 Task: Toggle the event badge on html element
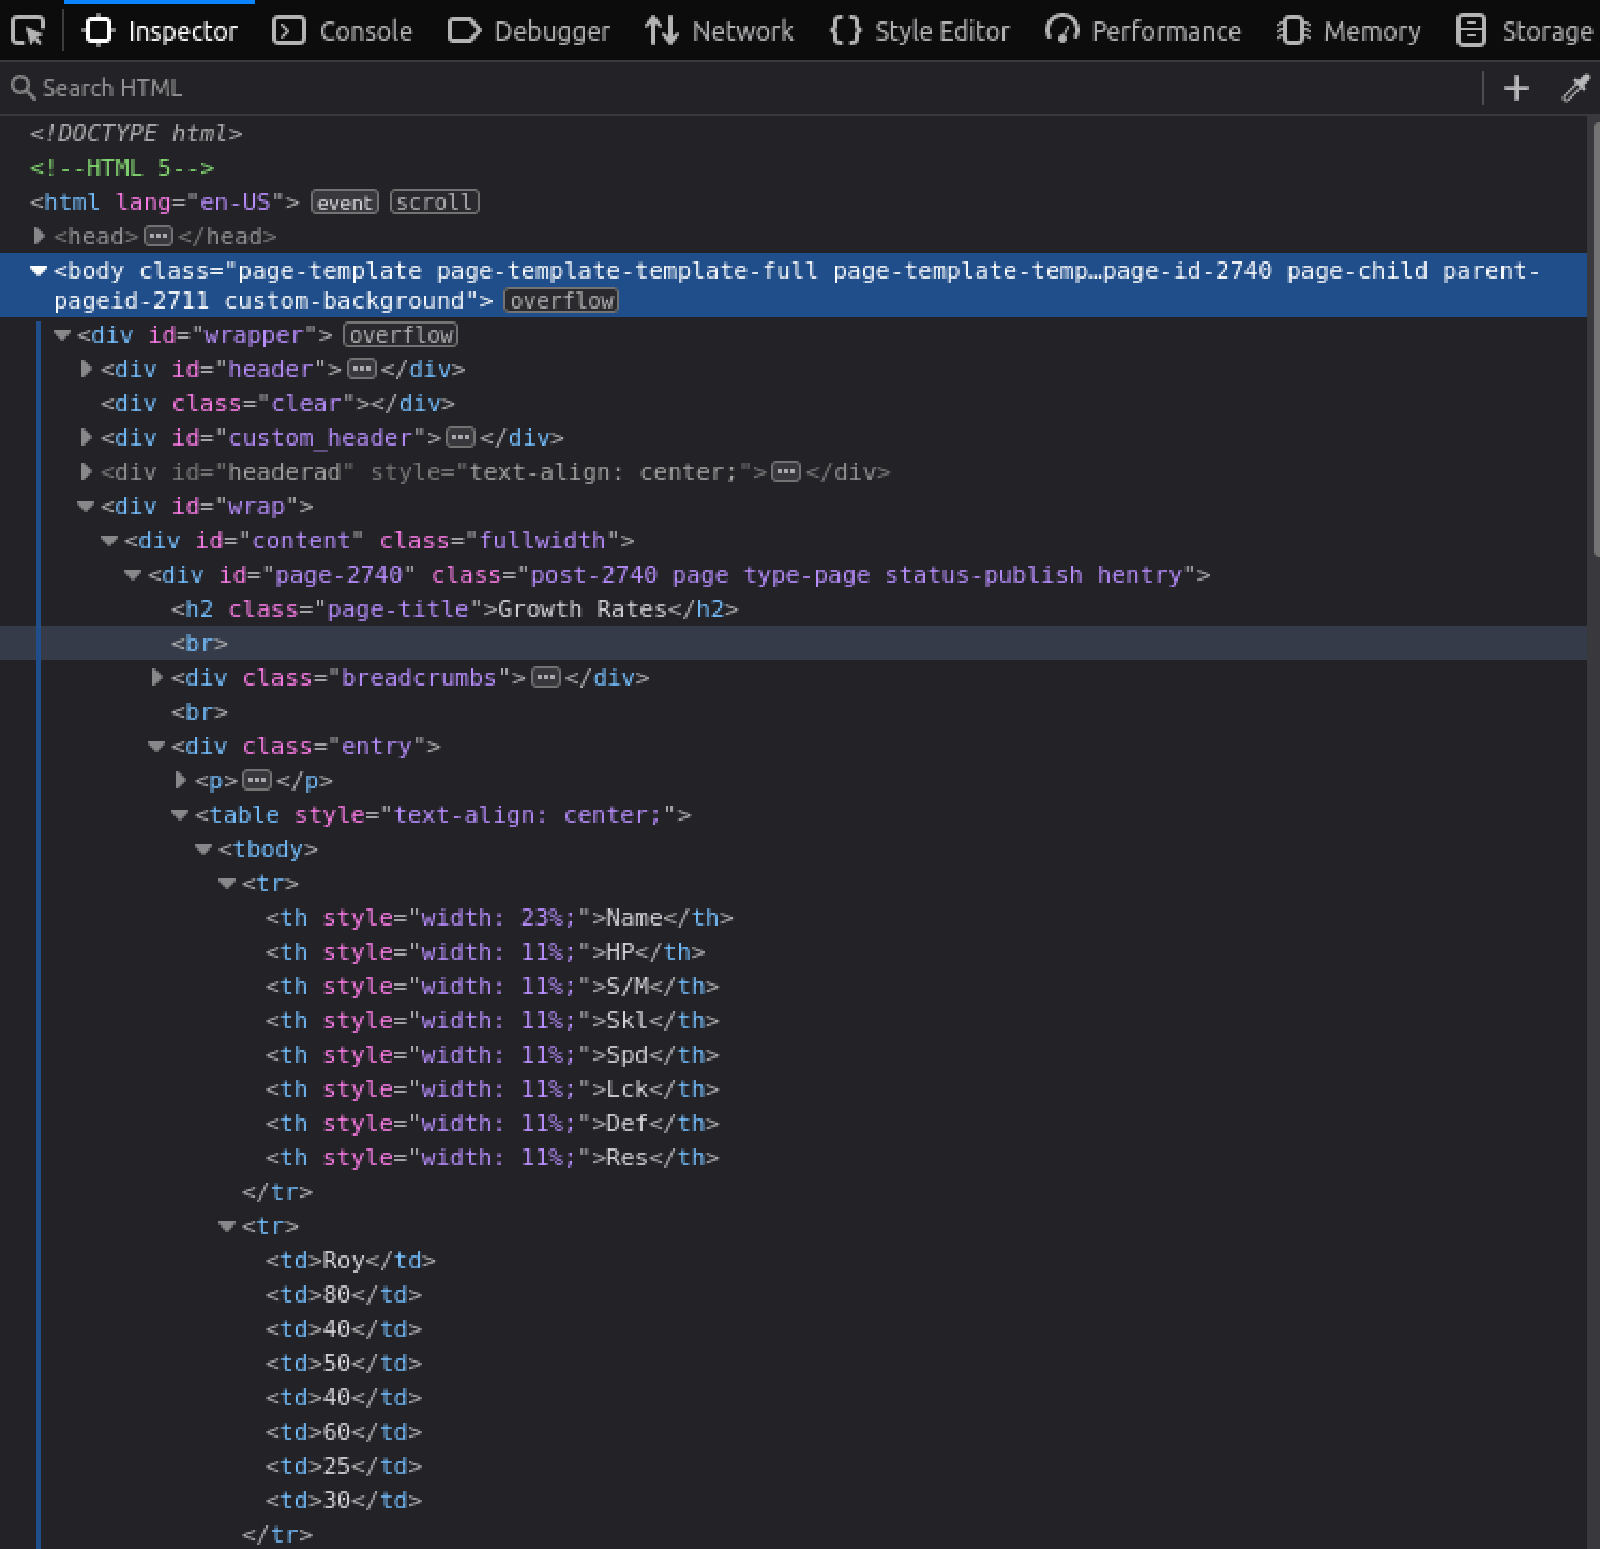pyautogui.click(x=345, y=203)
